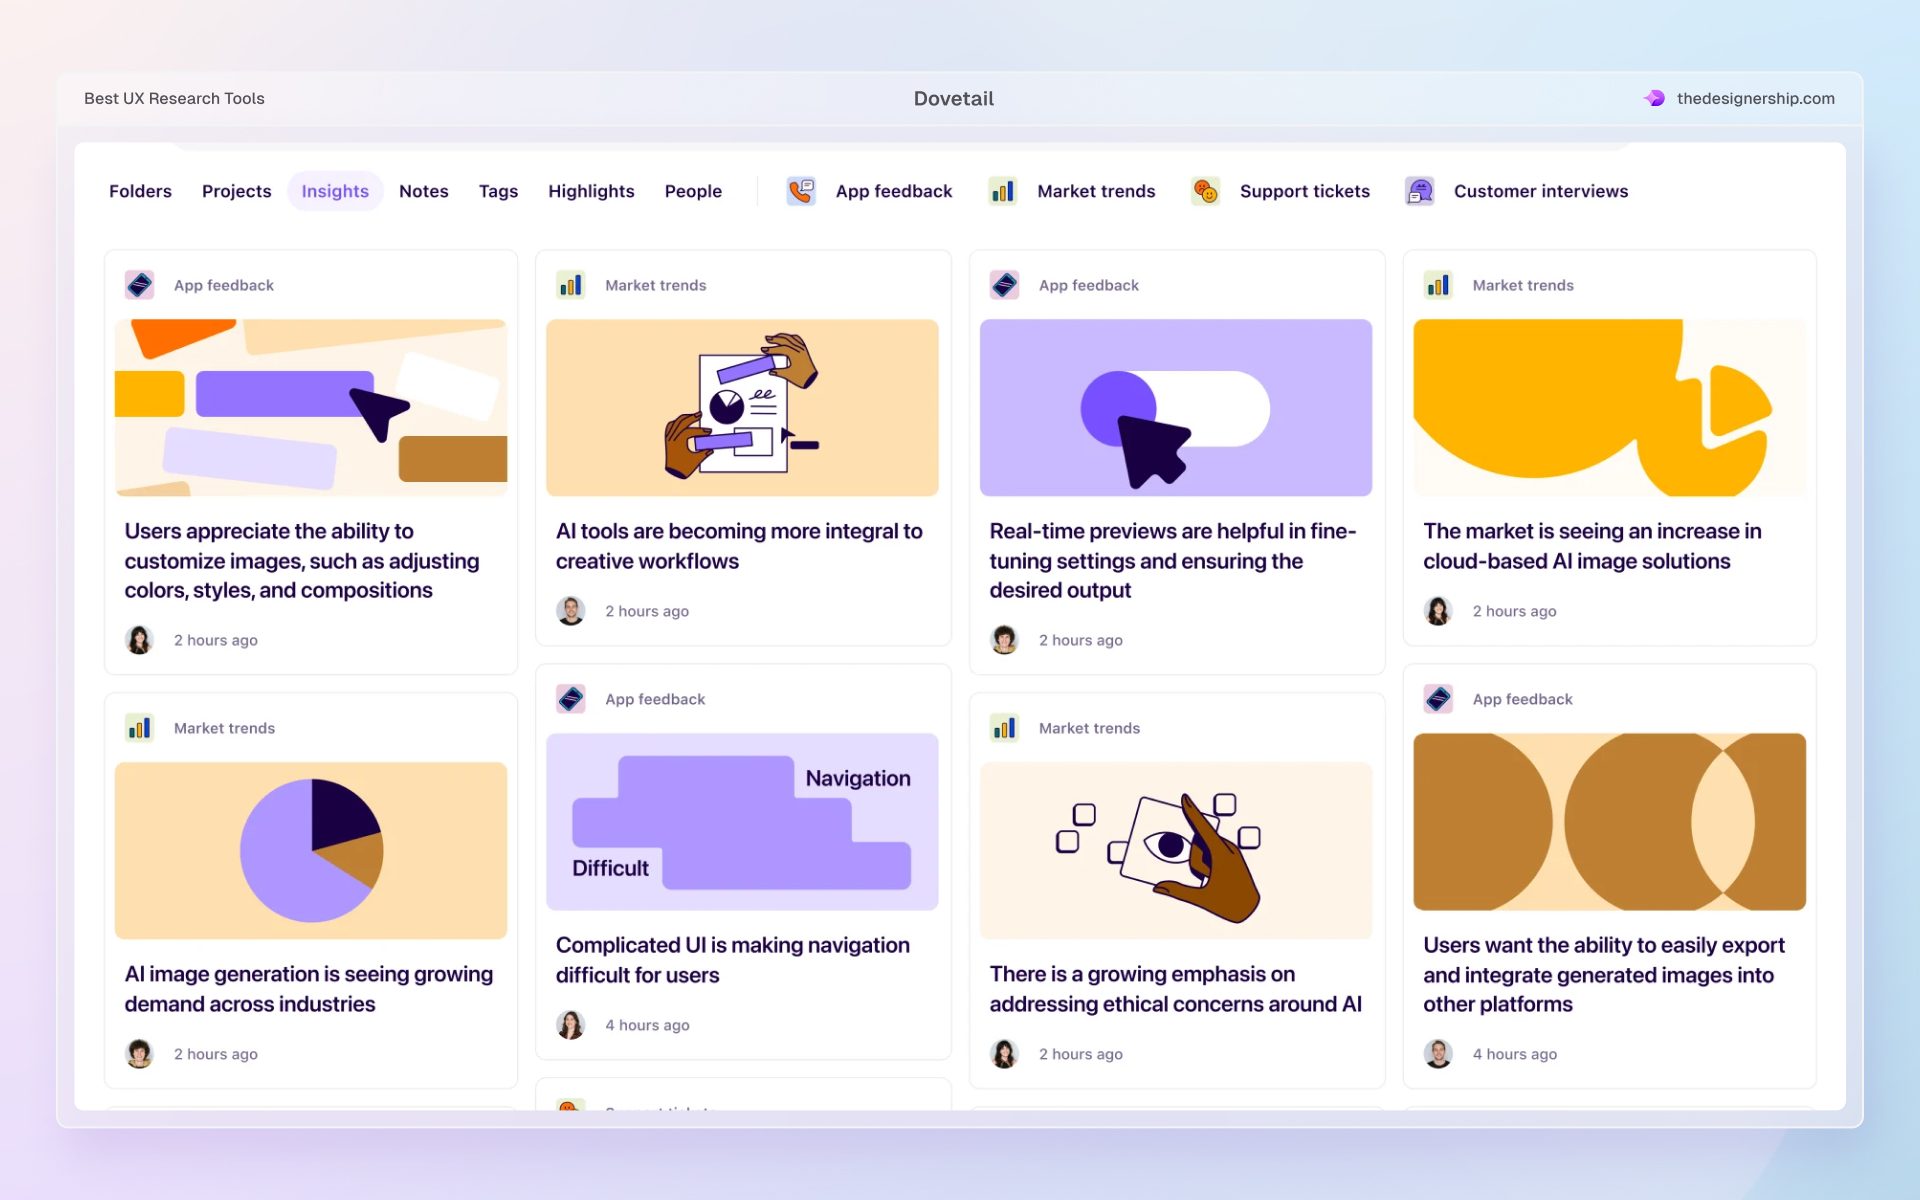Open the Folders tab
Screen dimensions: 1920x1200
click(140, 191)
